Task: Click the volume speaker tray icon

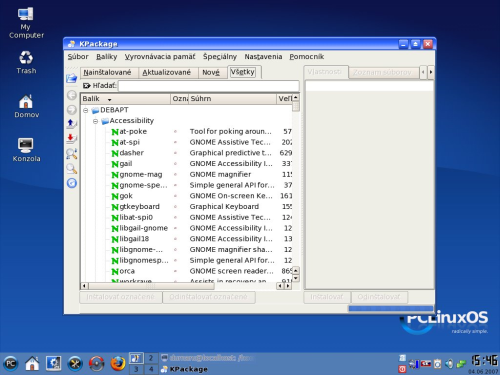Action: [x=449, y=364]
